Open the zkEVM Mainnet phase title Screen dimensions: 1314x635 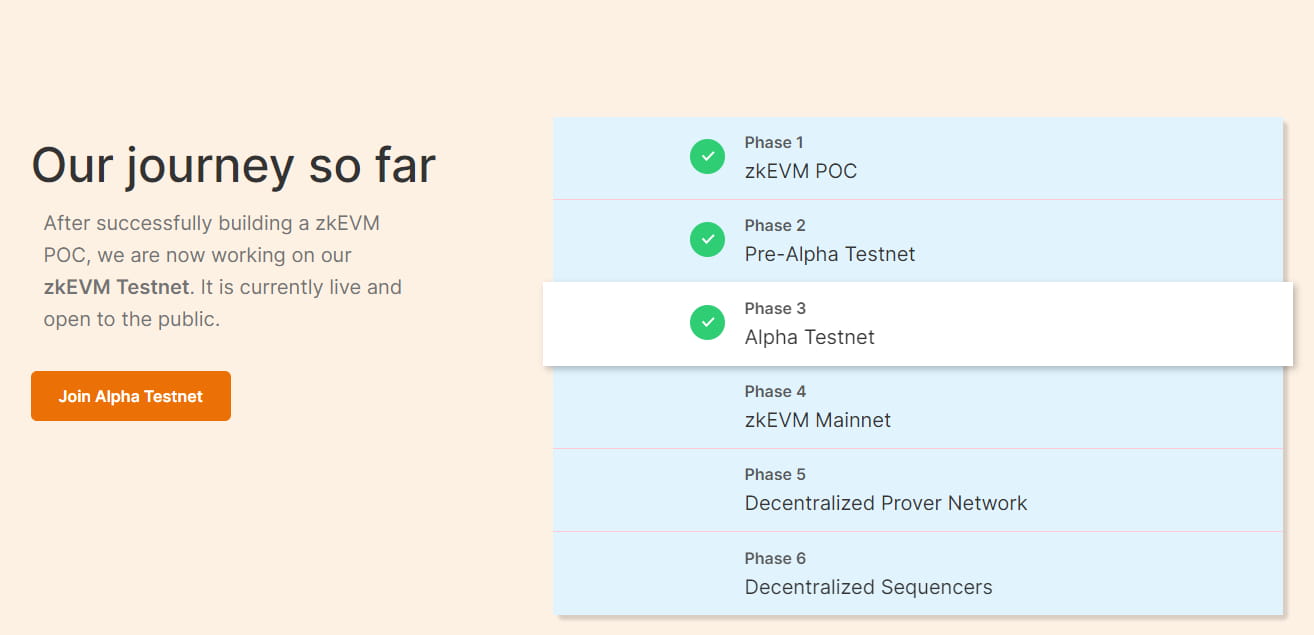click(817, 420)
